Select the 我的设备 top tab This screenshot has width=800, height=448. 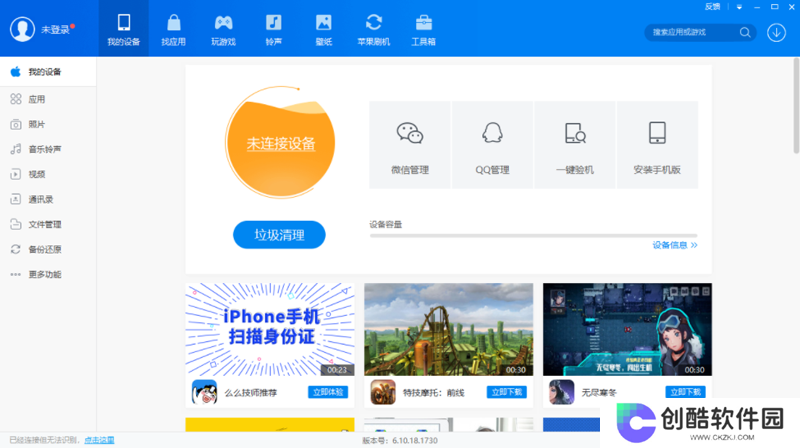coord(123,29)
